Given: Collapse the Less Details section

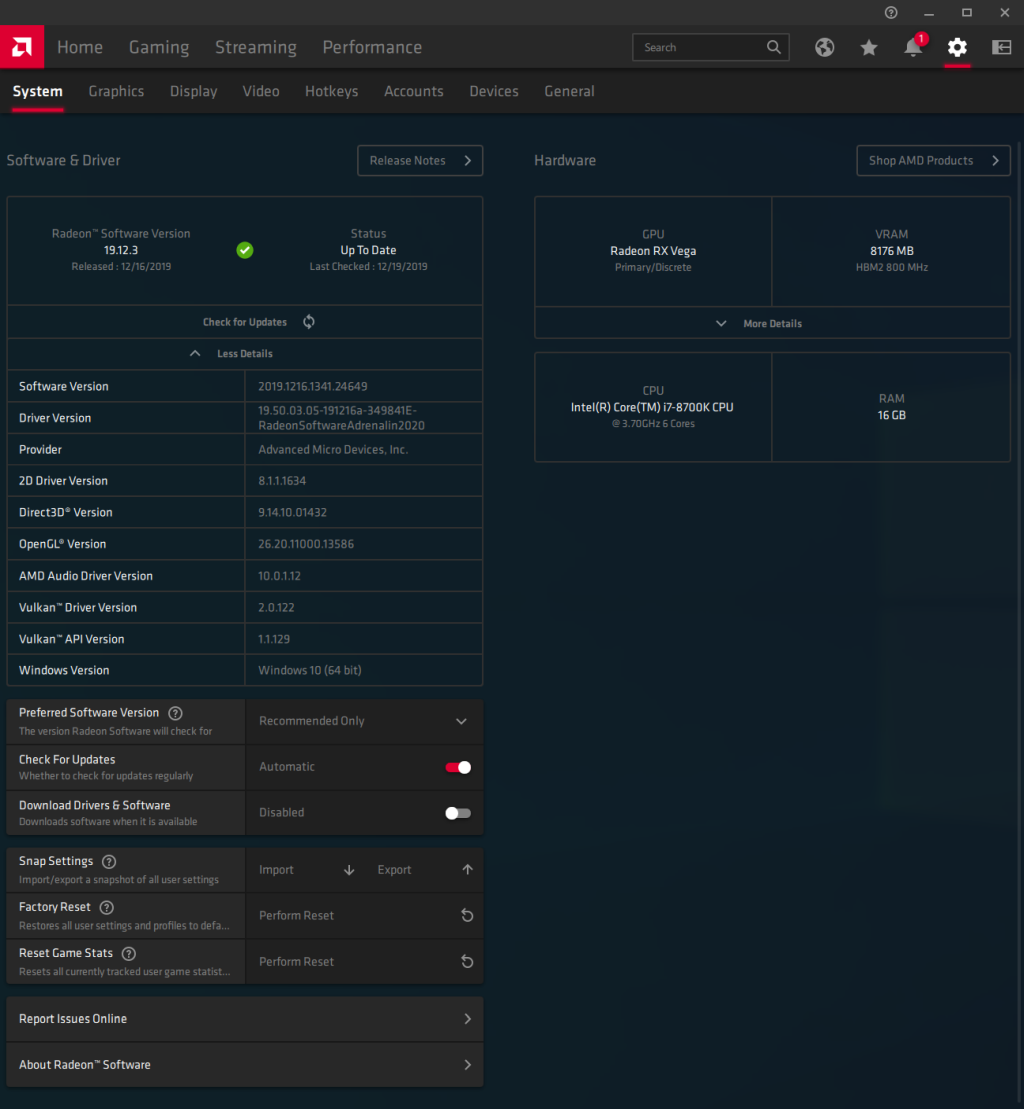Looking at the screenshot, I should pyautogui.click(x=245, y=354).
